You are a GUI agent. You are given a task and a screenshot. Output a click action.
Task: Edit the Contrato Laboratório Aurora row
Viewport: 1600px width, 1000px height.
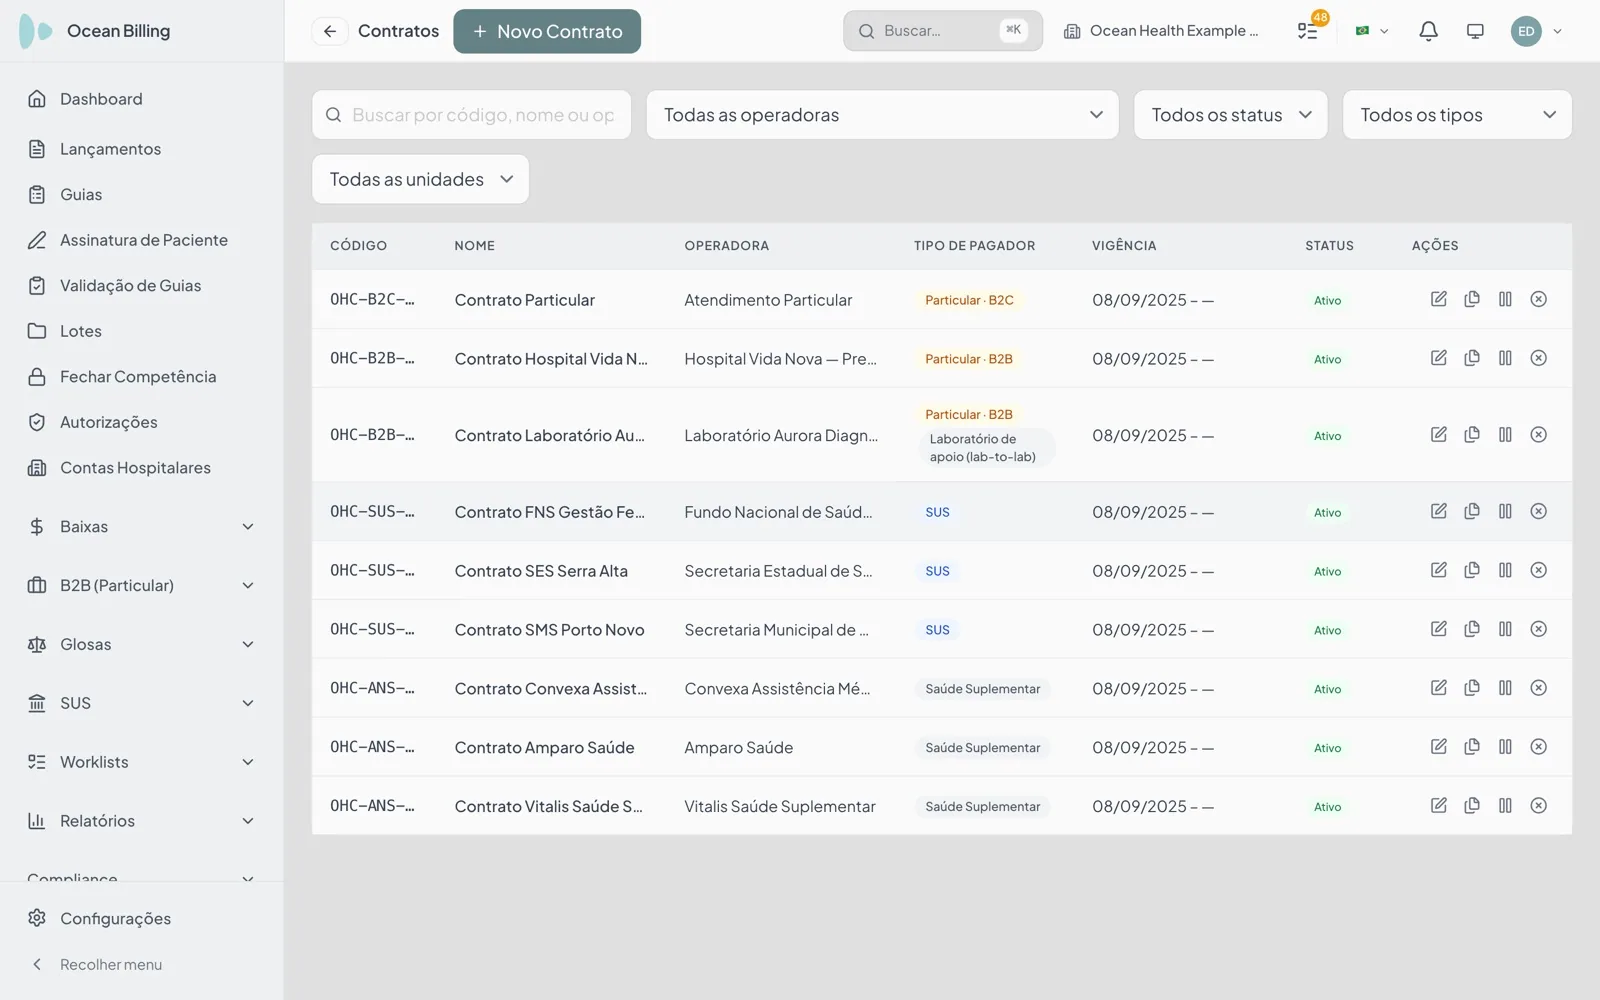coord(1438,435)
